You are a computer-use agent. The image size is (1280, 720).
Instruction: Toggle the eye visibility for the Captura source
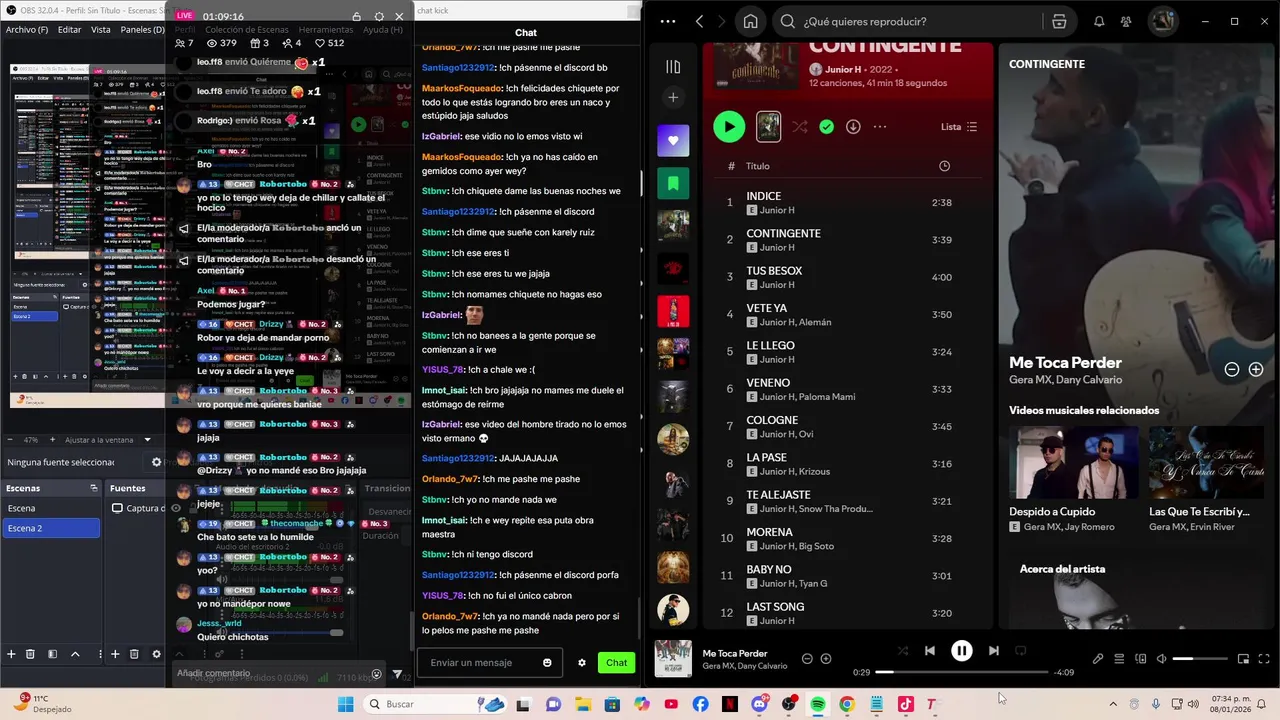click(176, 508)
